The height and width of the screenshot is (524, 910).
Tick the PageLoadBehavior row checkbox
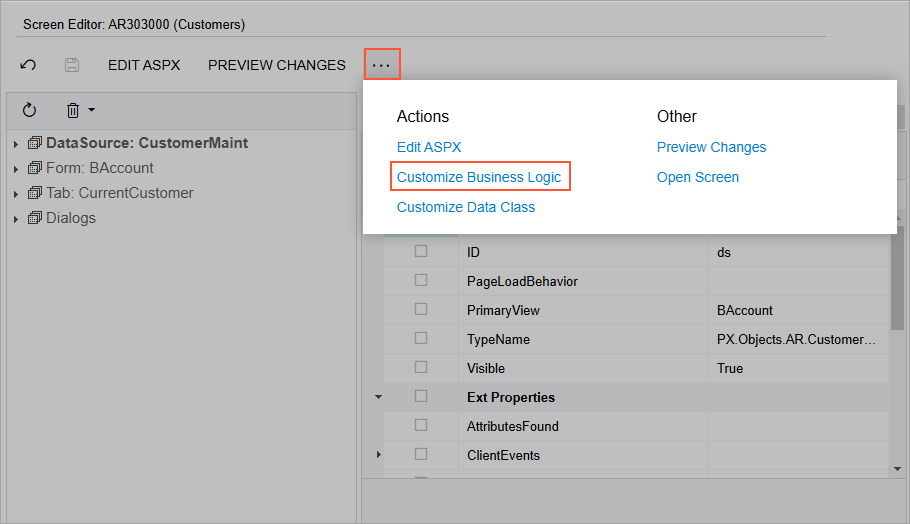click(x=421, y=281)
